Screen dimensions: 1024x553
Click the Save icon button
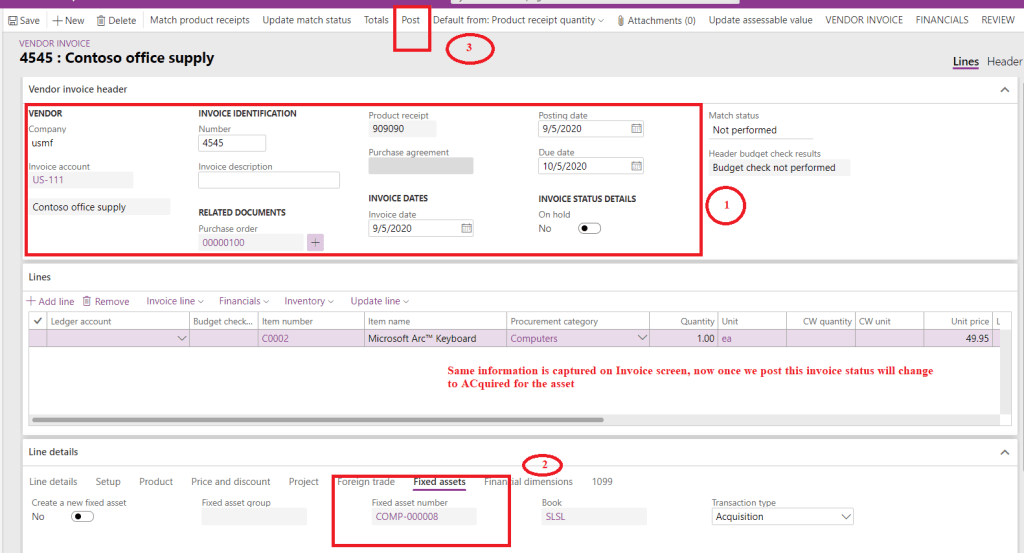[13, 20]
